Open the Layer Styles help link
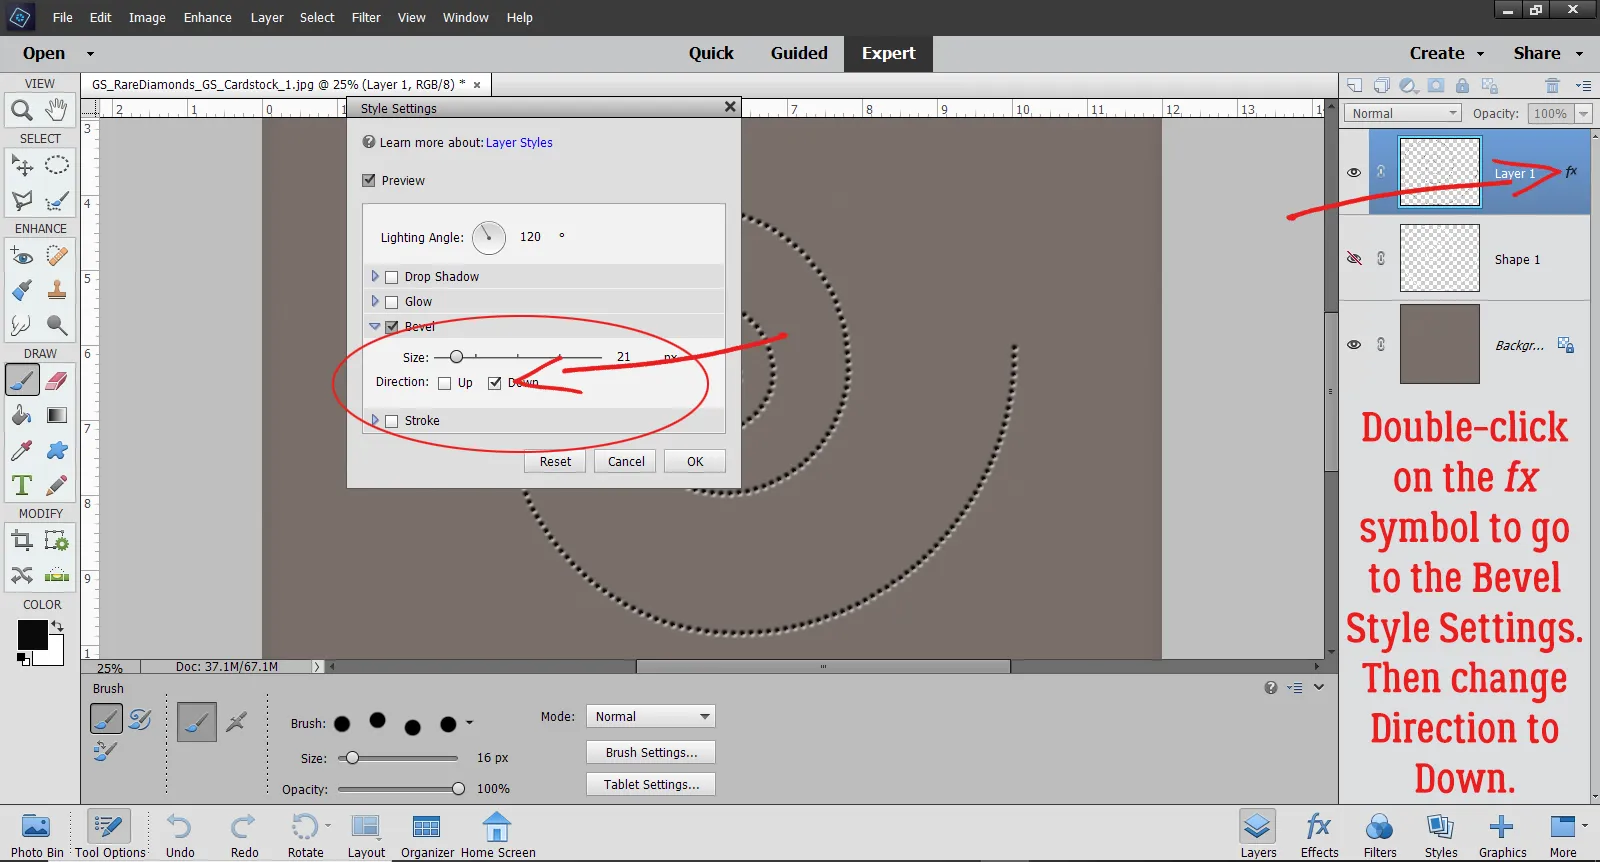This screenshot has height=862, width=1600. pyautogui.click(x=519, y=143)
